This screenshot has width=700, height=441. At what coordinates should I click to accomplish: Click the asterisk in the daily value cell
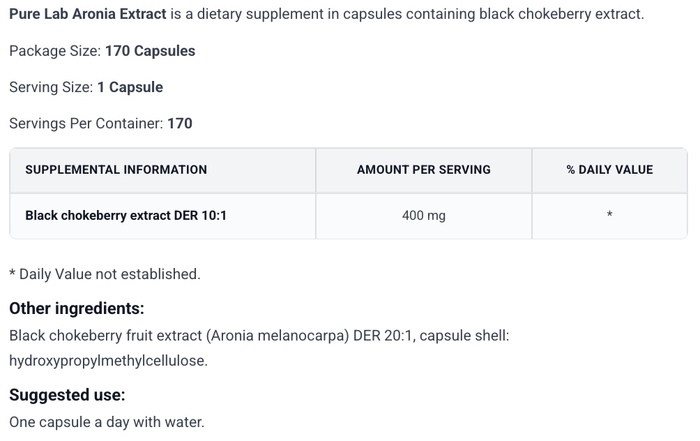coord(609,215)
